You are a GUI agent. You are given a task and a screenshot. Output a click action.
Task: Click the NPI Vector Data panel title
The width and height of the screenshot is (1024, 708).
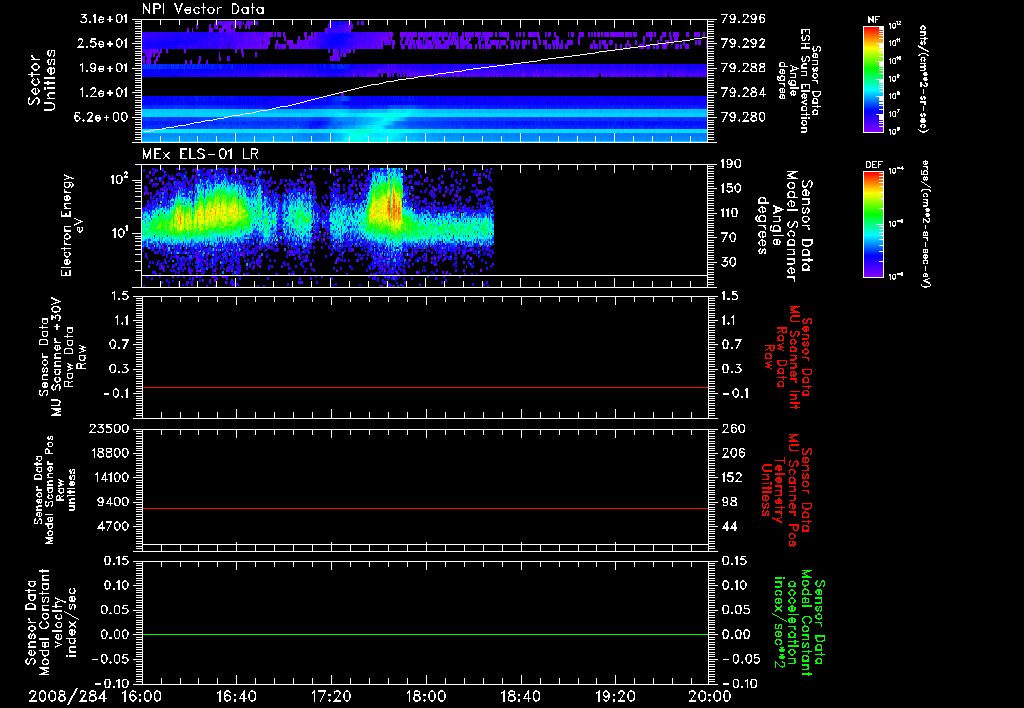(x=203, y=9)
